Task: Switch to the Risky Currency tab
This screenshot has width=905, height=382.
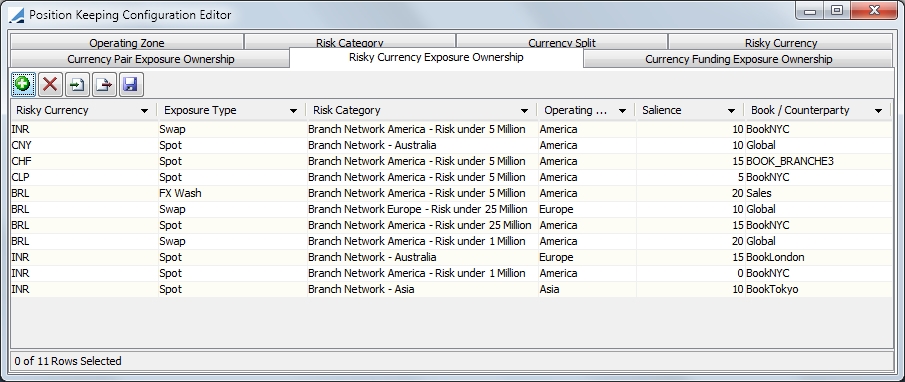Action: tap(781, 42)
